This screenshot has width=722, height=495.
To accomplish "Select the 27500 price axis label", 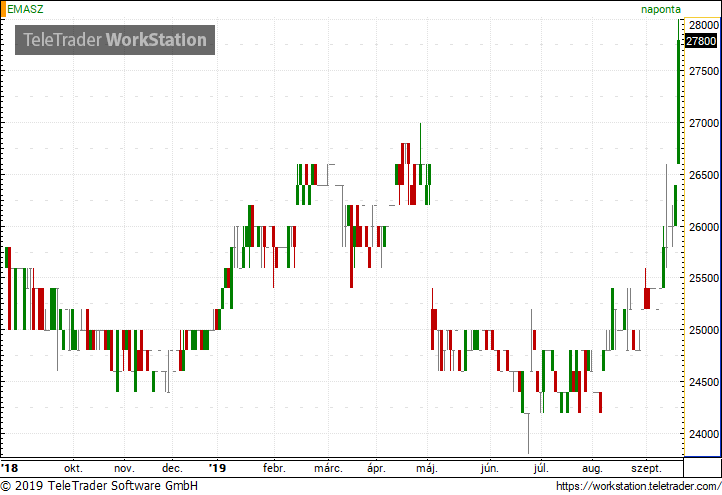I will tap(704, 71).
